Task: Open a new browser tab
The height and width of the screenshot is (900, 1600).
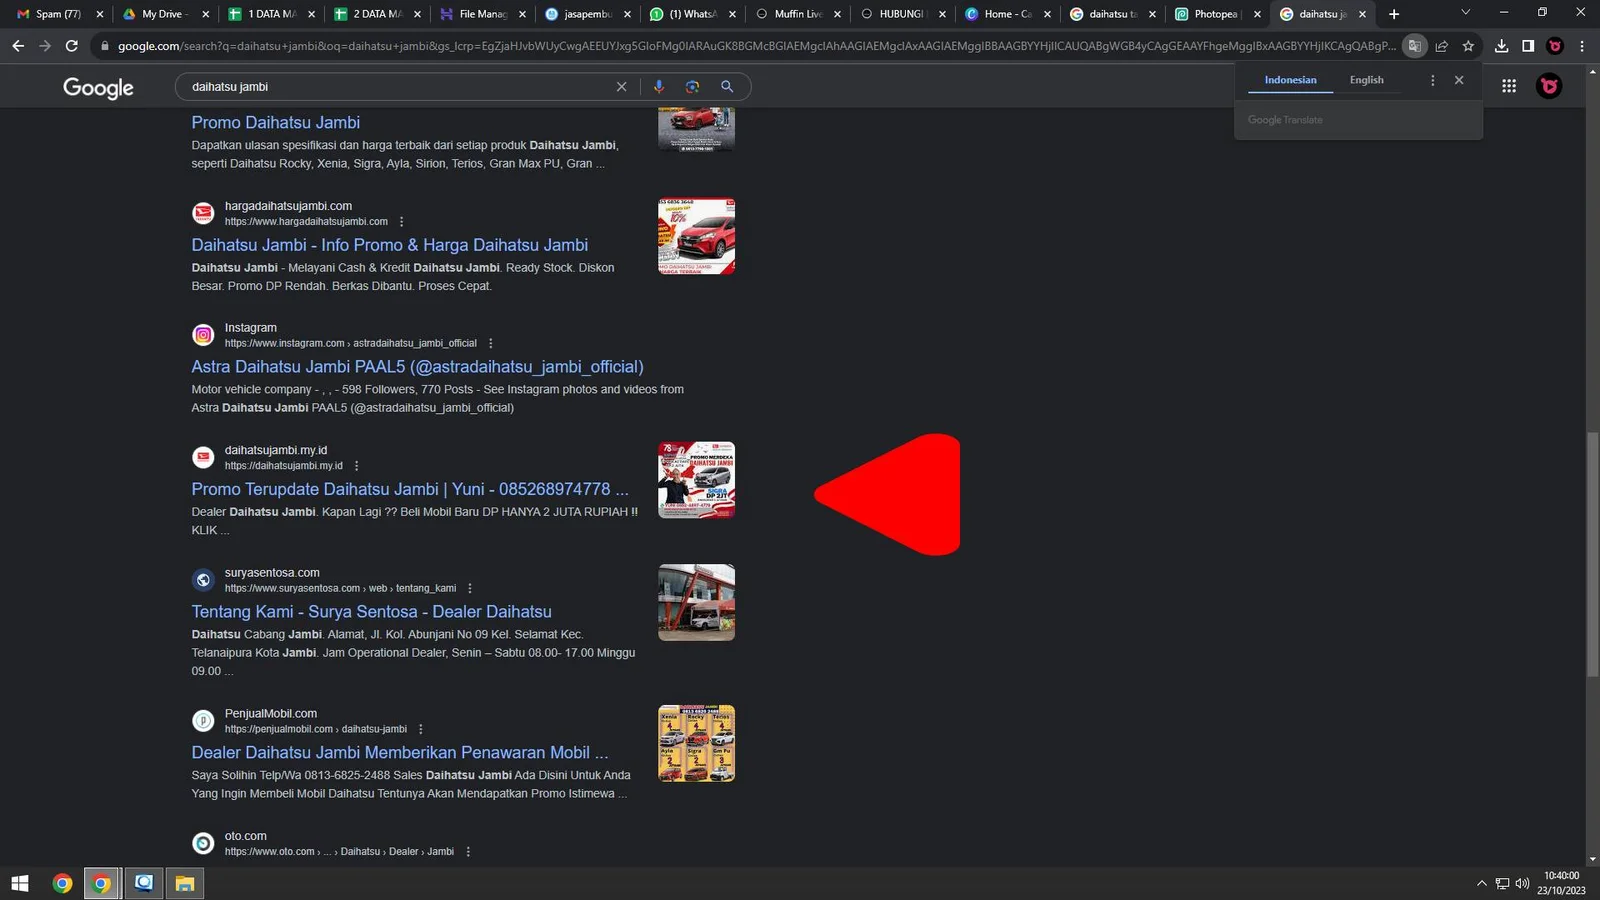Action: [x=1394, y=14]
